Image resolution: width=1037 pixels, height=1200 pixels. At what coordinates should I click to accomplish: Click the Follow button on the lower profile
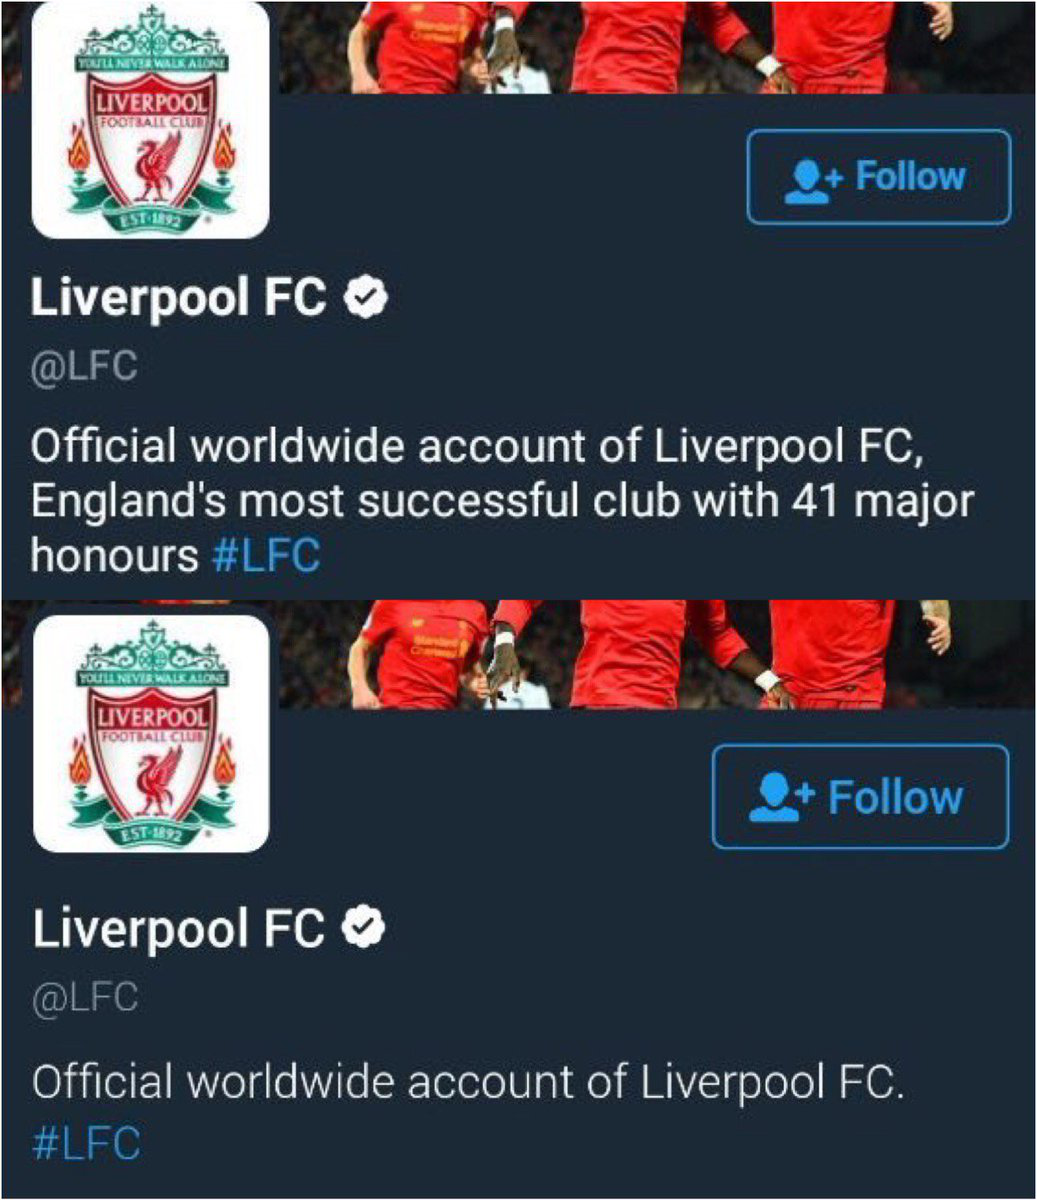[x=861, y=797]
